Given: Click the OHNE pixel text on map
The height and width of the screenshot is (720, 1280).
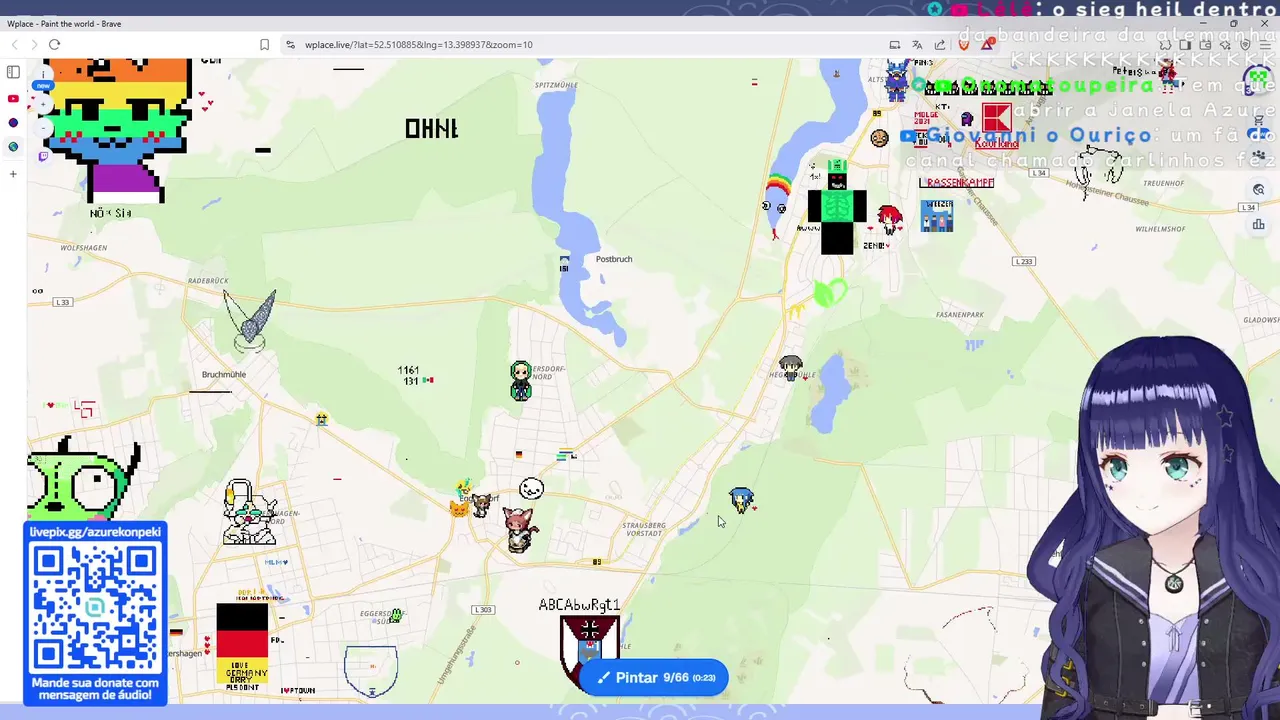Looking at the screenshot, I should (432, 128).
